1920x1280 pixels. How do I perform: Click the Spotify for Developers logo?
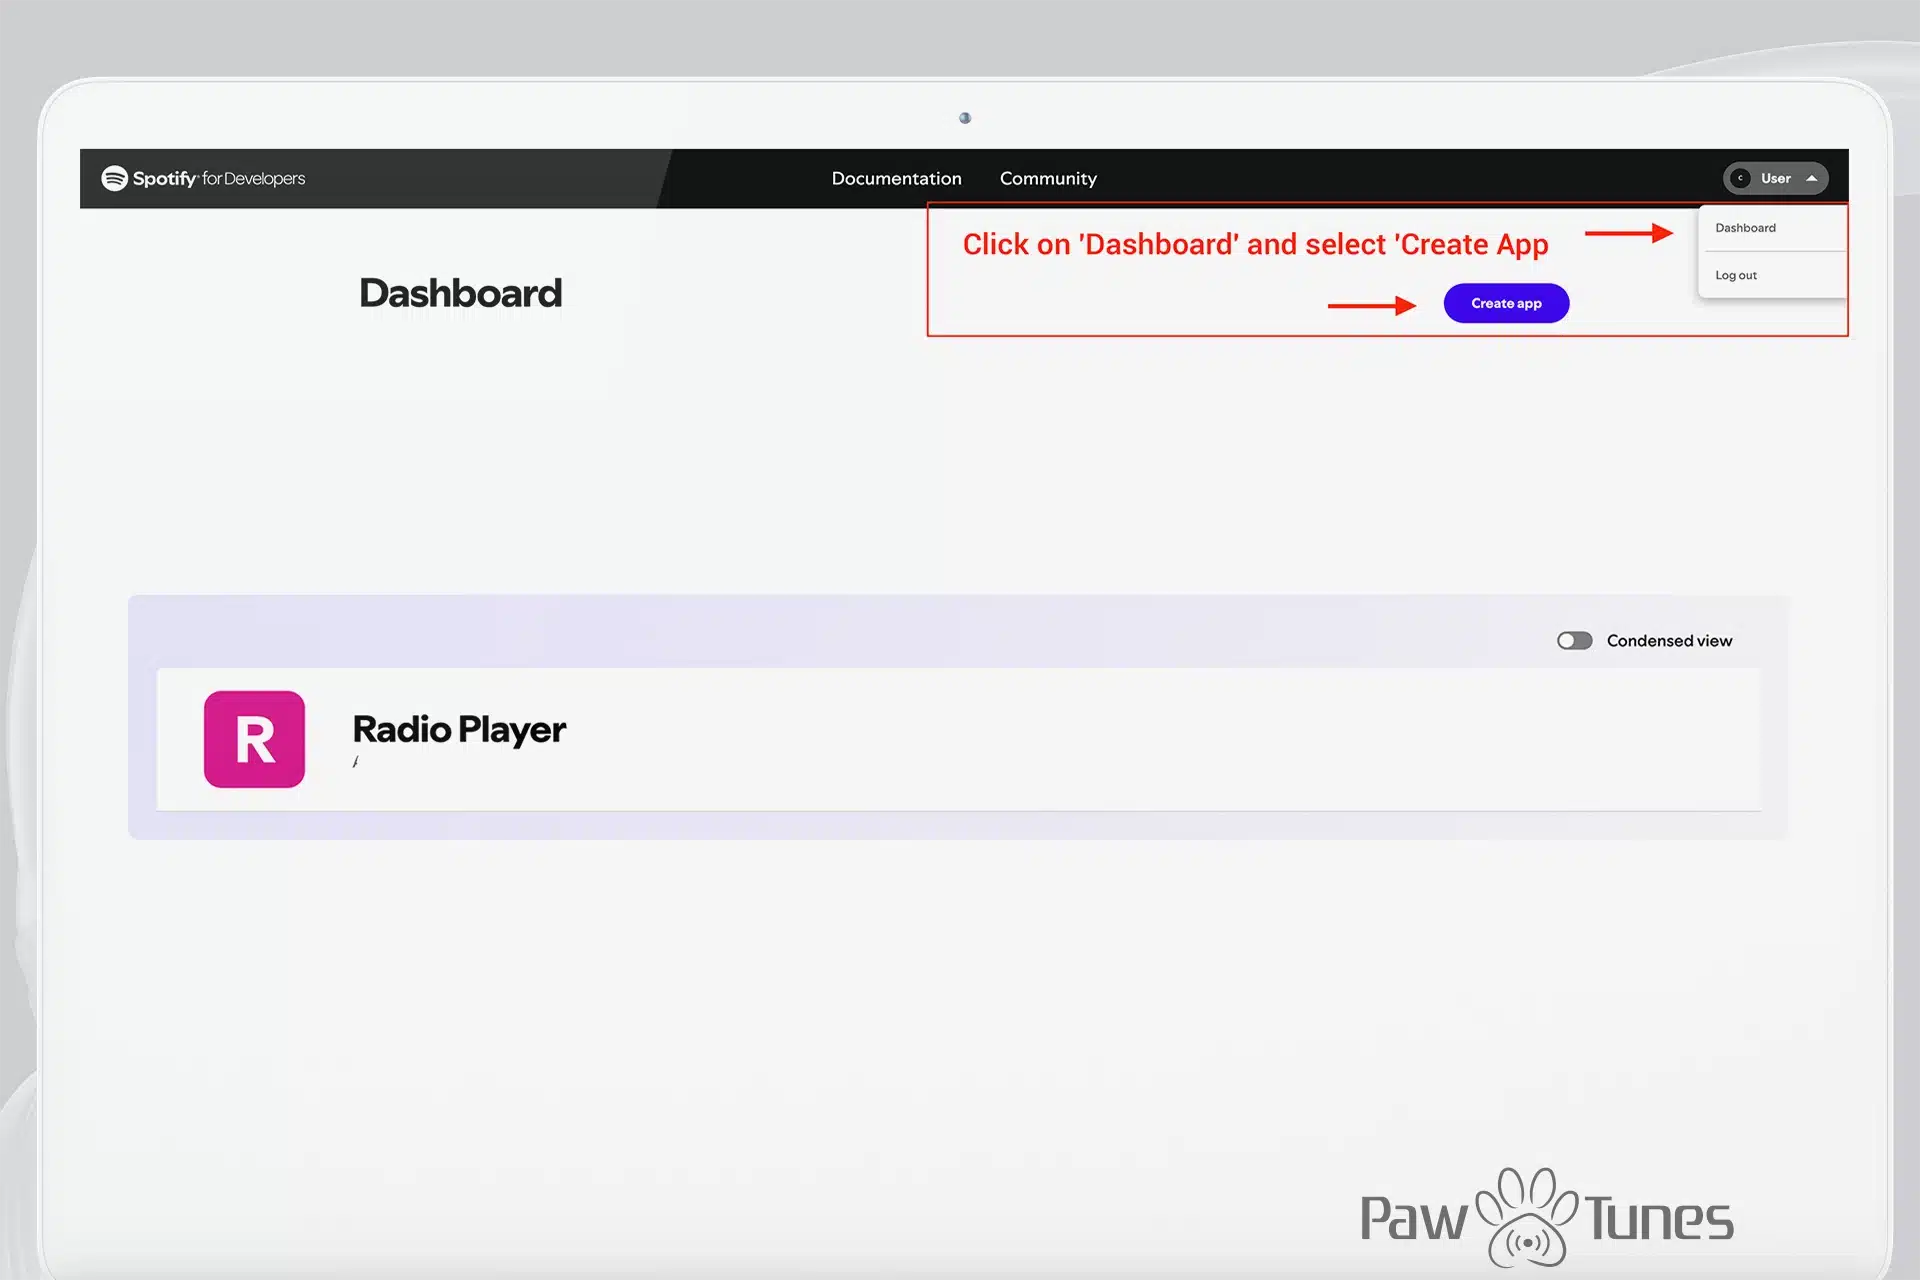click(203, 178)
